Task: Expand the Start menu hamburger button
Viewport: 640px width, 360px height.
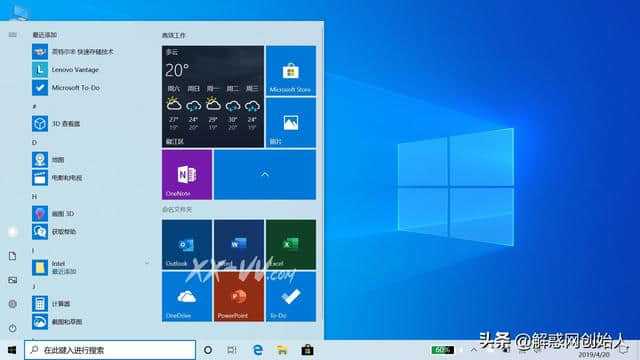Action: (12, 35)
